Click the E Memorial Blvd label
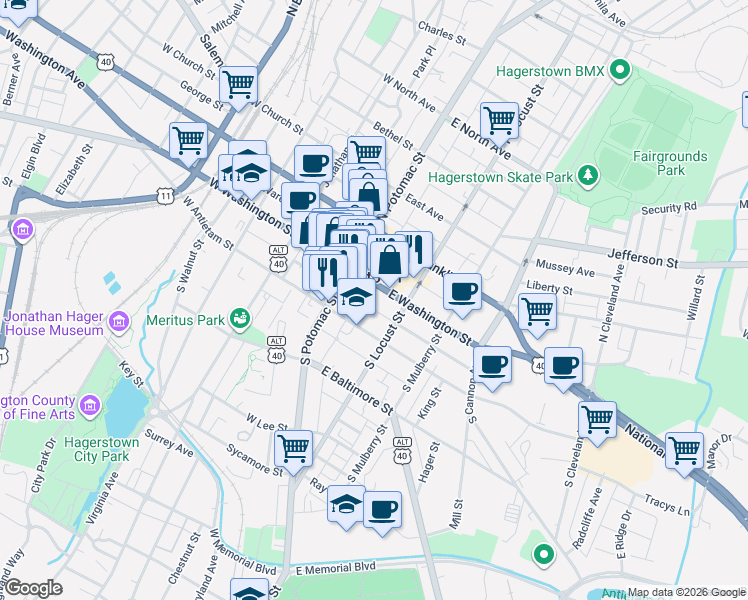 click(x=336, y=569)
